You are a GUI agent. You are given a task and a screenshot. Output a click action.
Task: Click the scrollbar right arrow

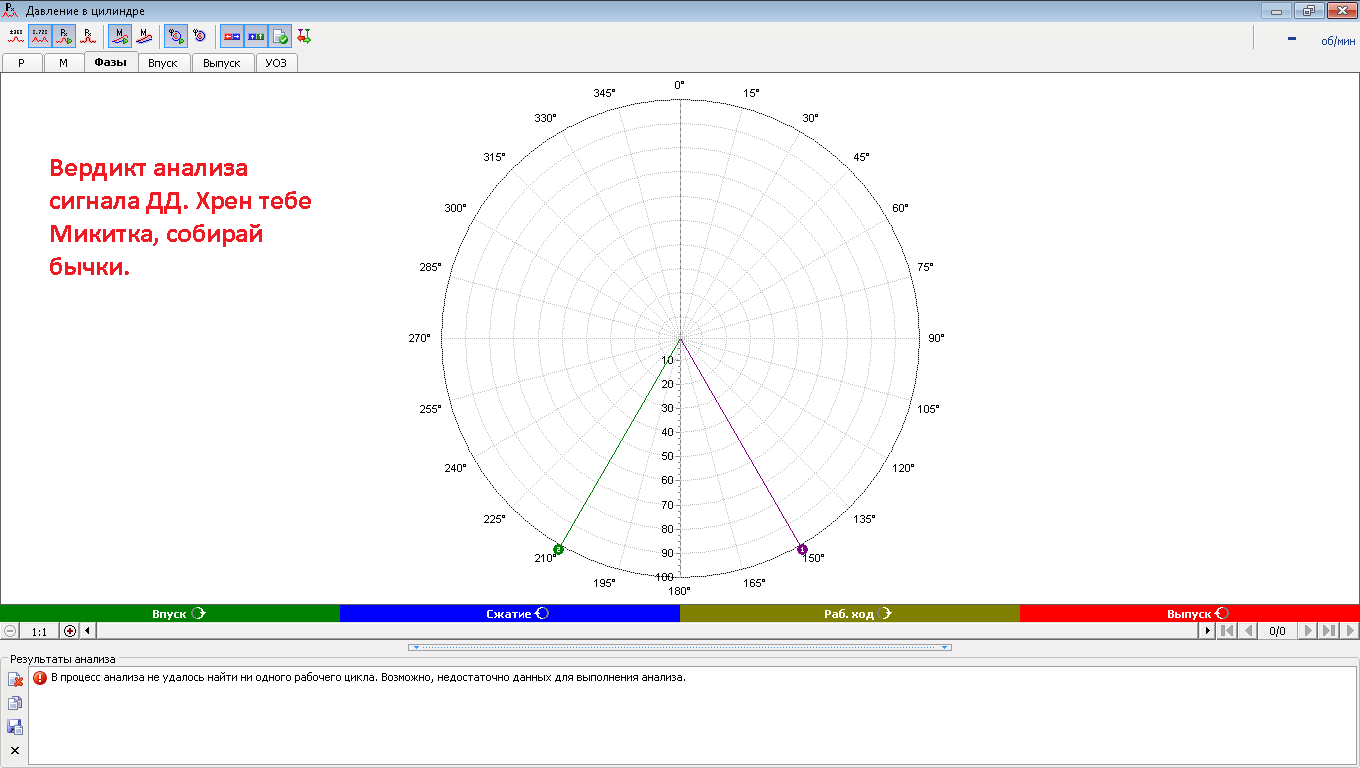click(1207, 631)
